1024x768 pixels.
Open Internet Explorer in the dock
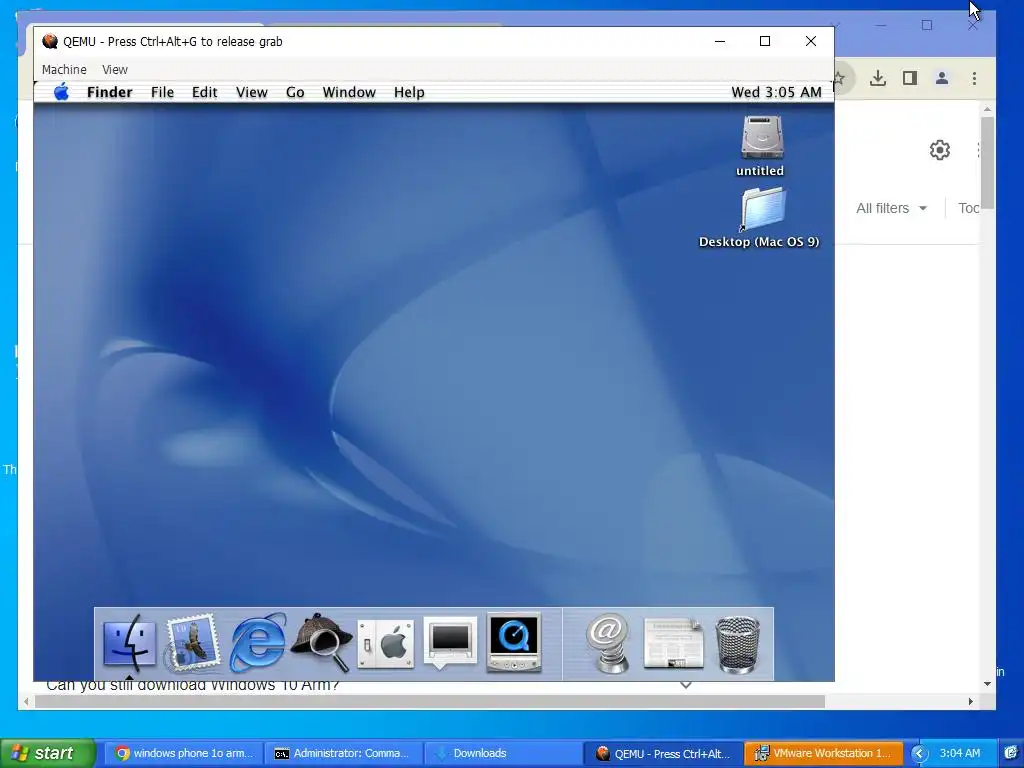[x=257, y=643]
